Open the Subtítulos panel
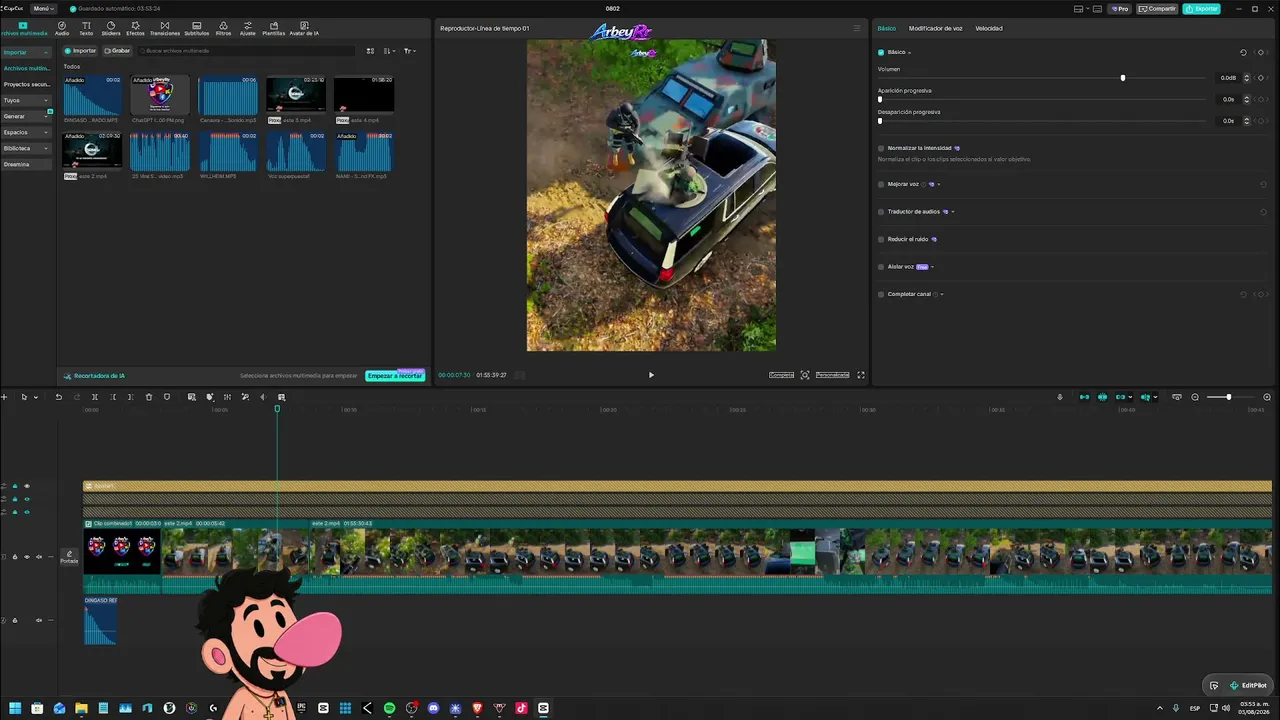The image size is (1280, 720). click(x=196, y=28)
